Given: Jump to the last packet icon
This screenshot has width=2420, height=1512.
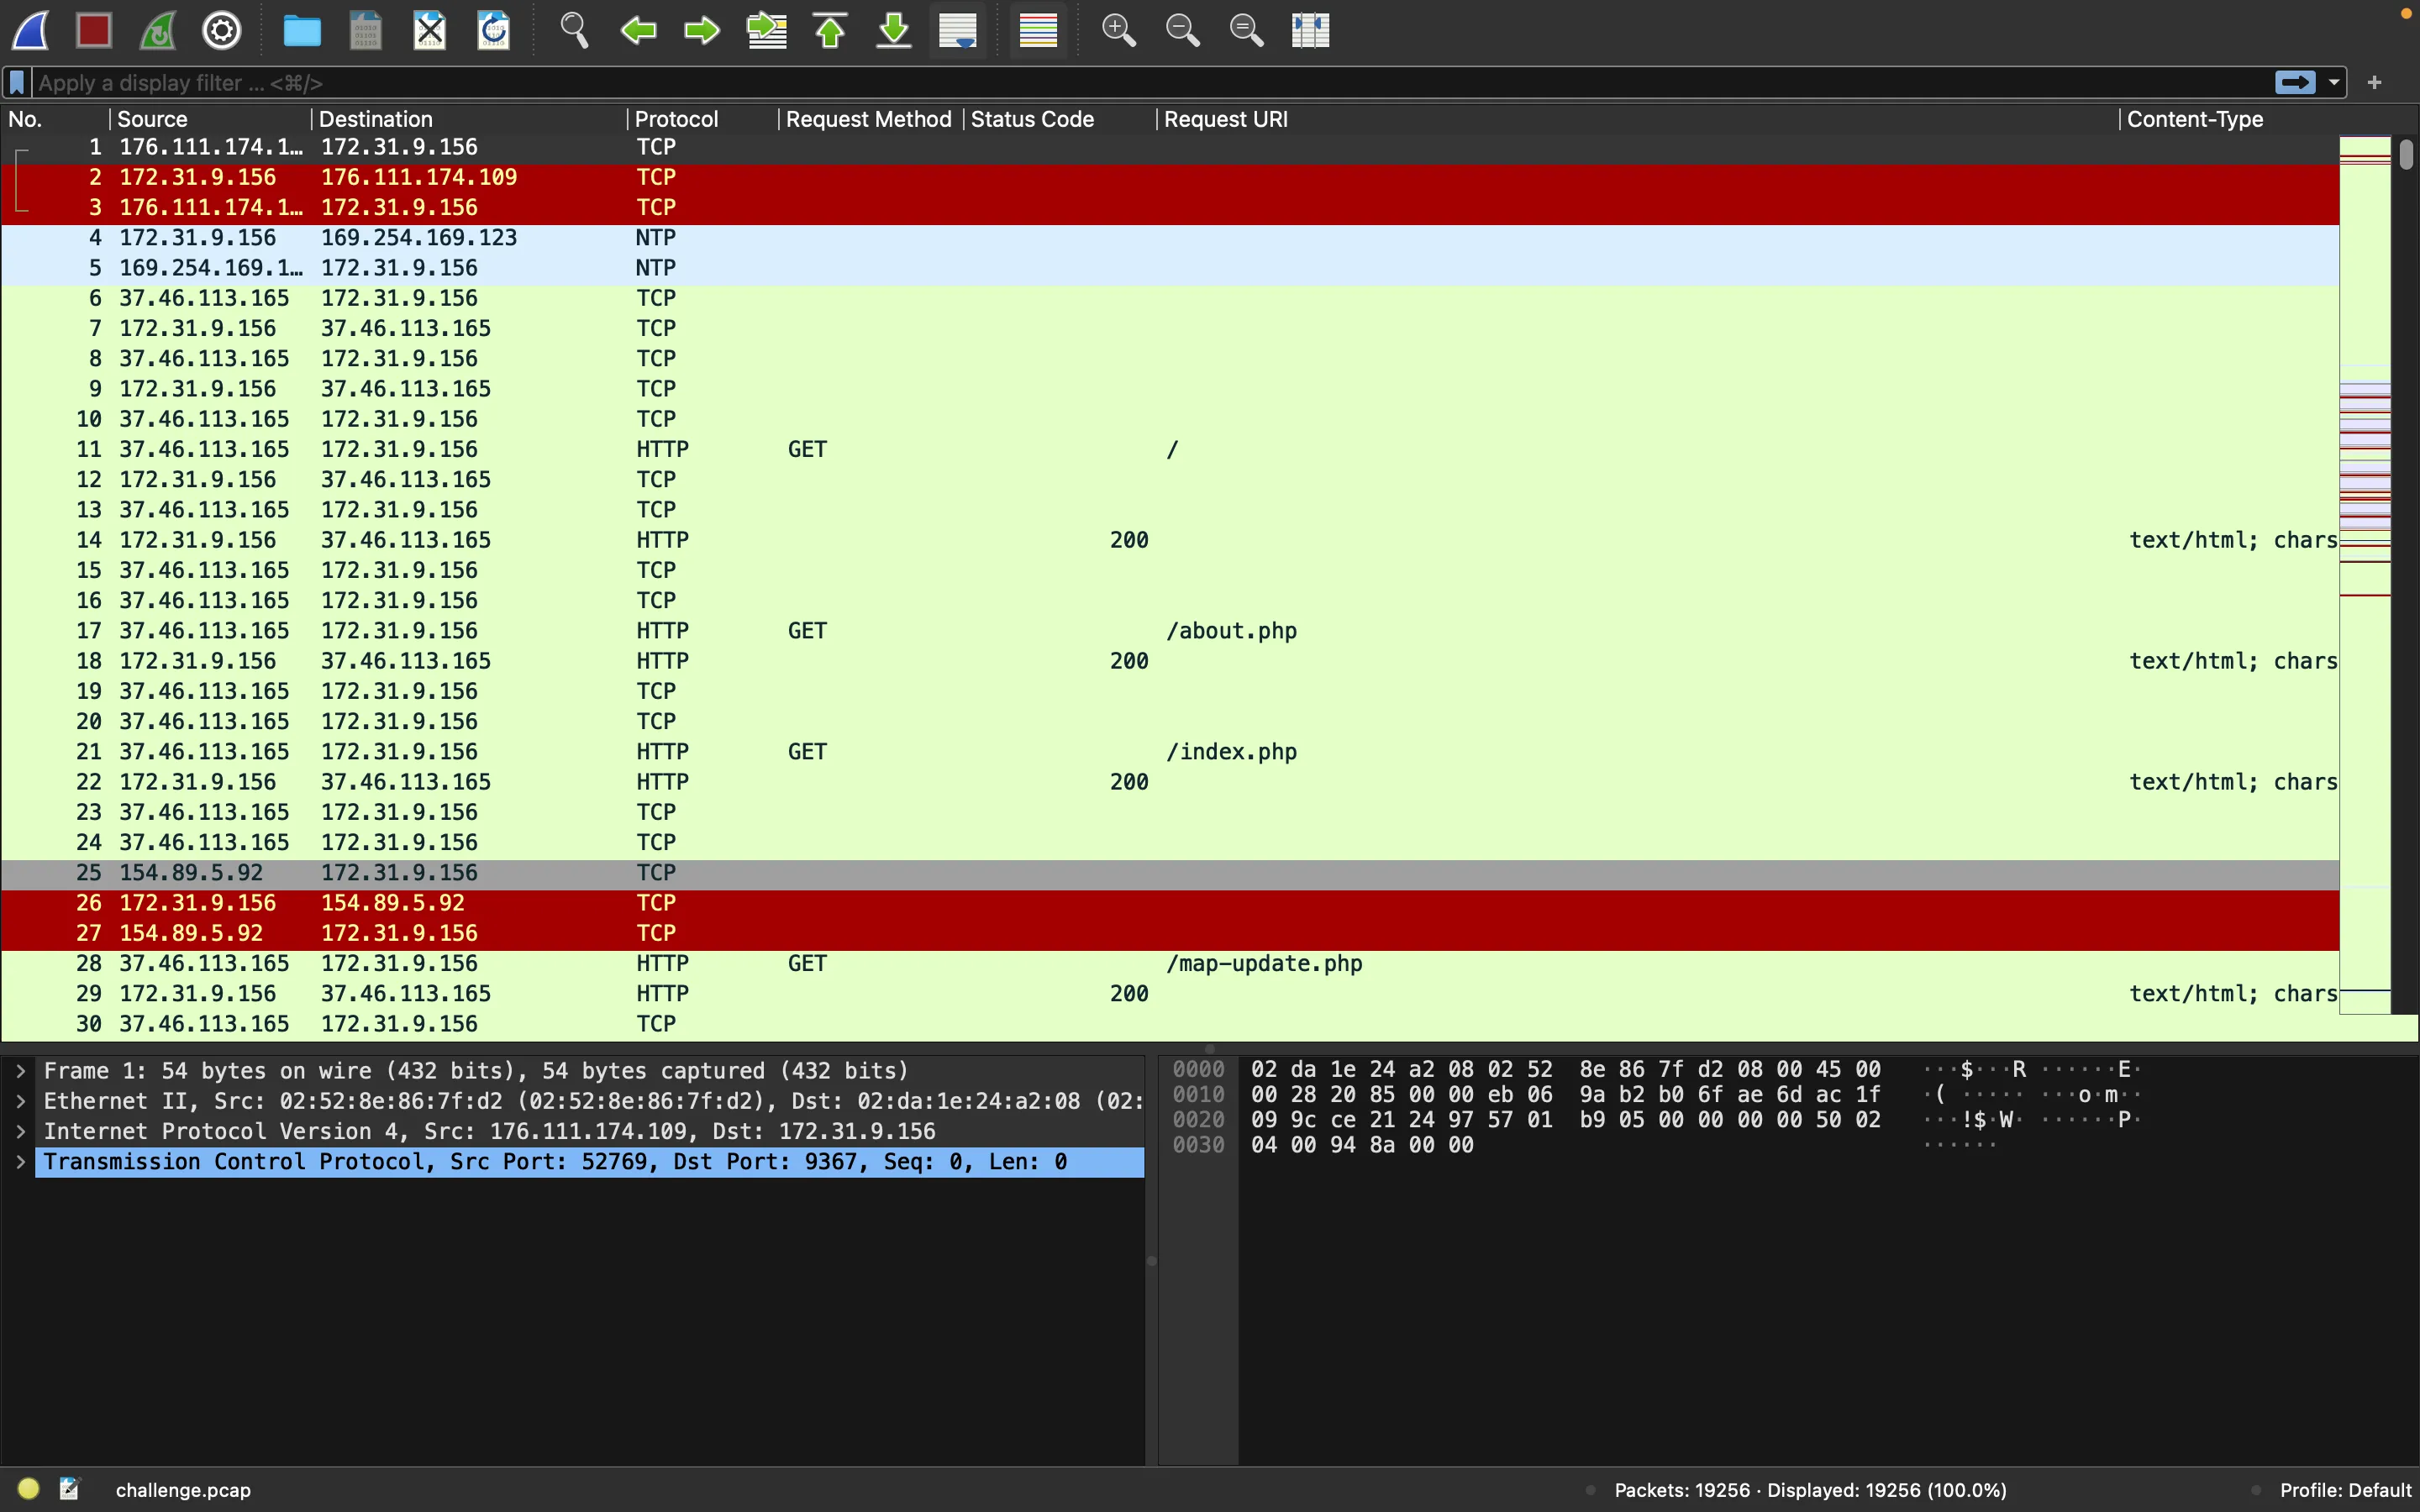Looking at the screenshot, I should tap(894, 30).
